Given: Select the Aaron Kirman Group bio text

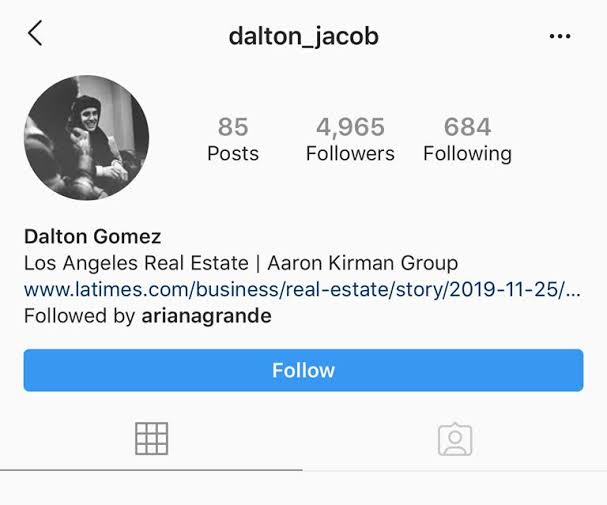Looking at the screenshot, I should [x=362, y=263].
